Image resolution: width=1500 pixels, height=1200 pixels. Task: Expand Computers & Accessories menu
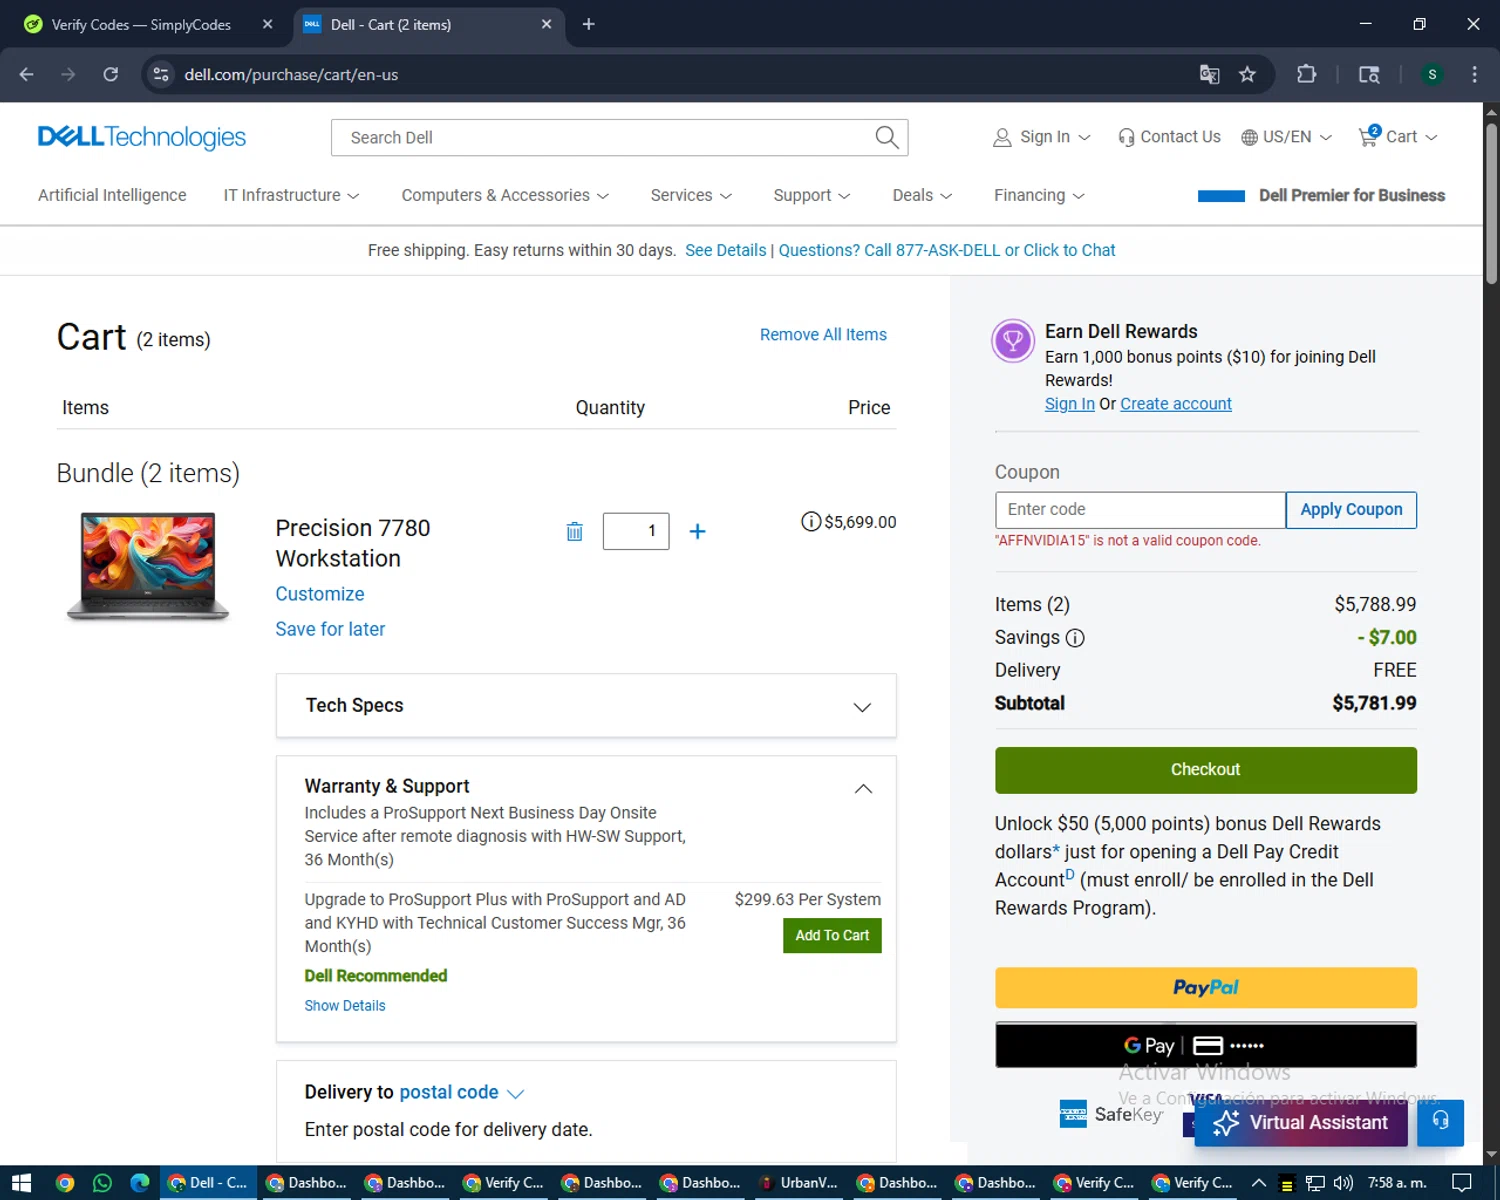pos(505,196)
